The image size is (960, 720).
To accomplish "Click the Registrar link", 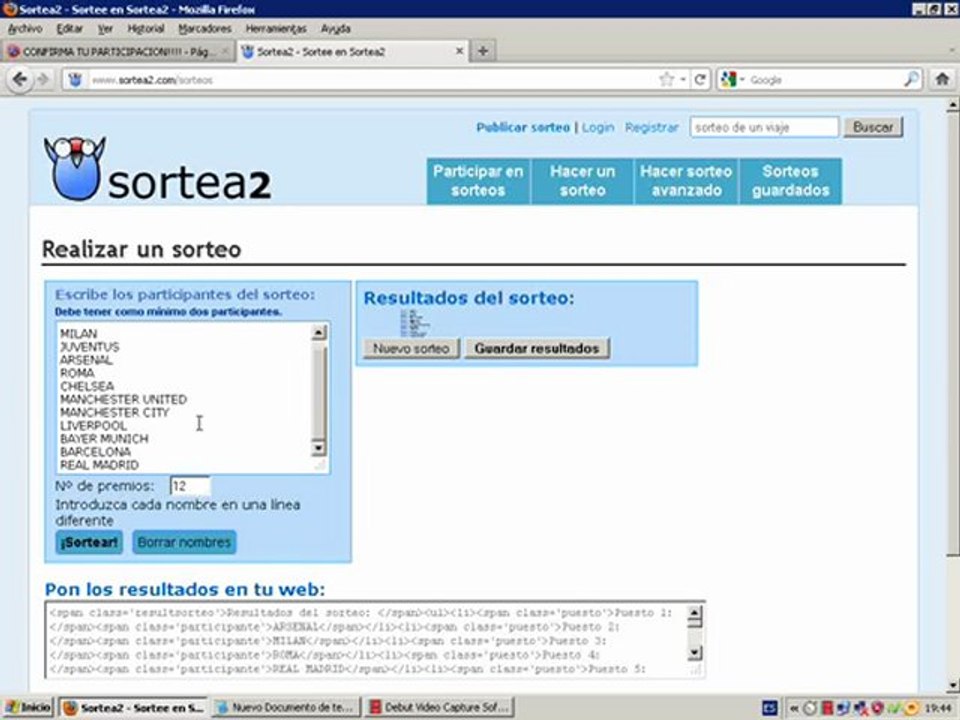I will (651, 127).
